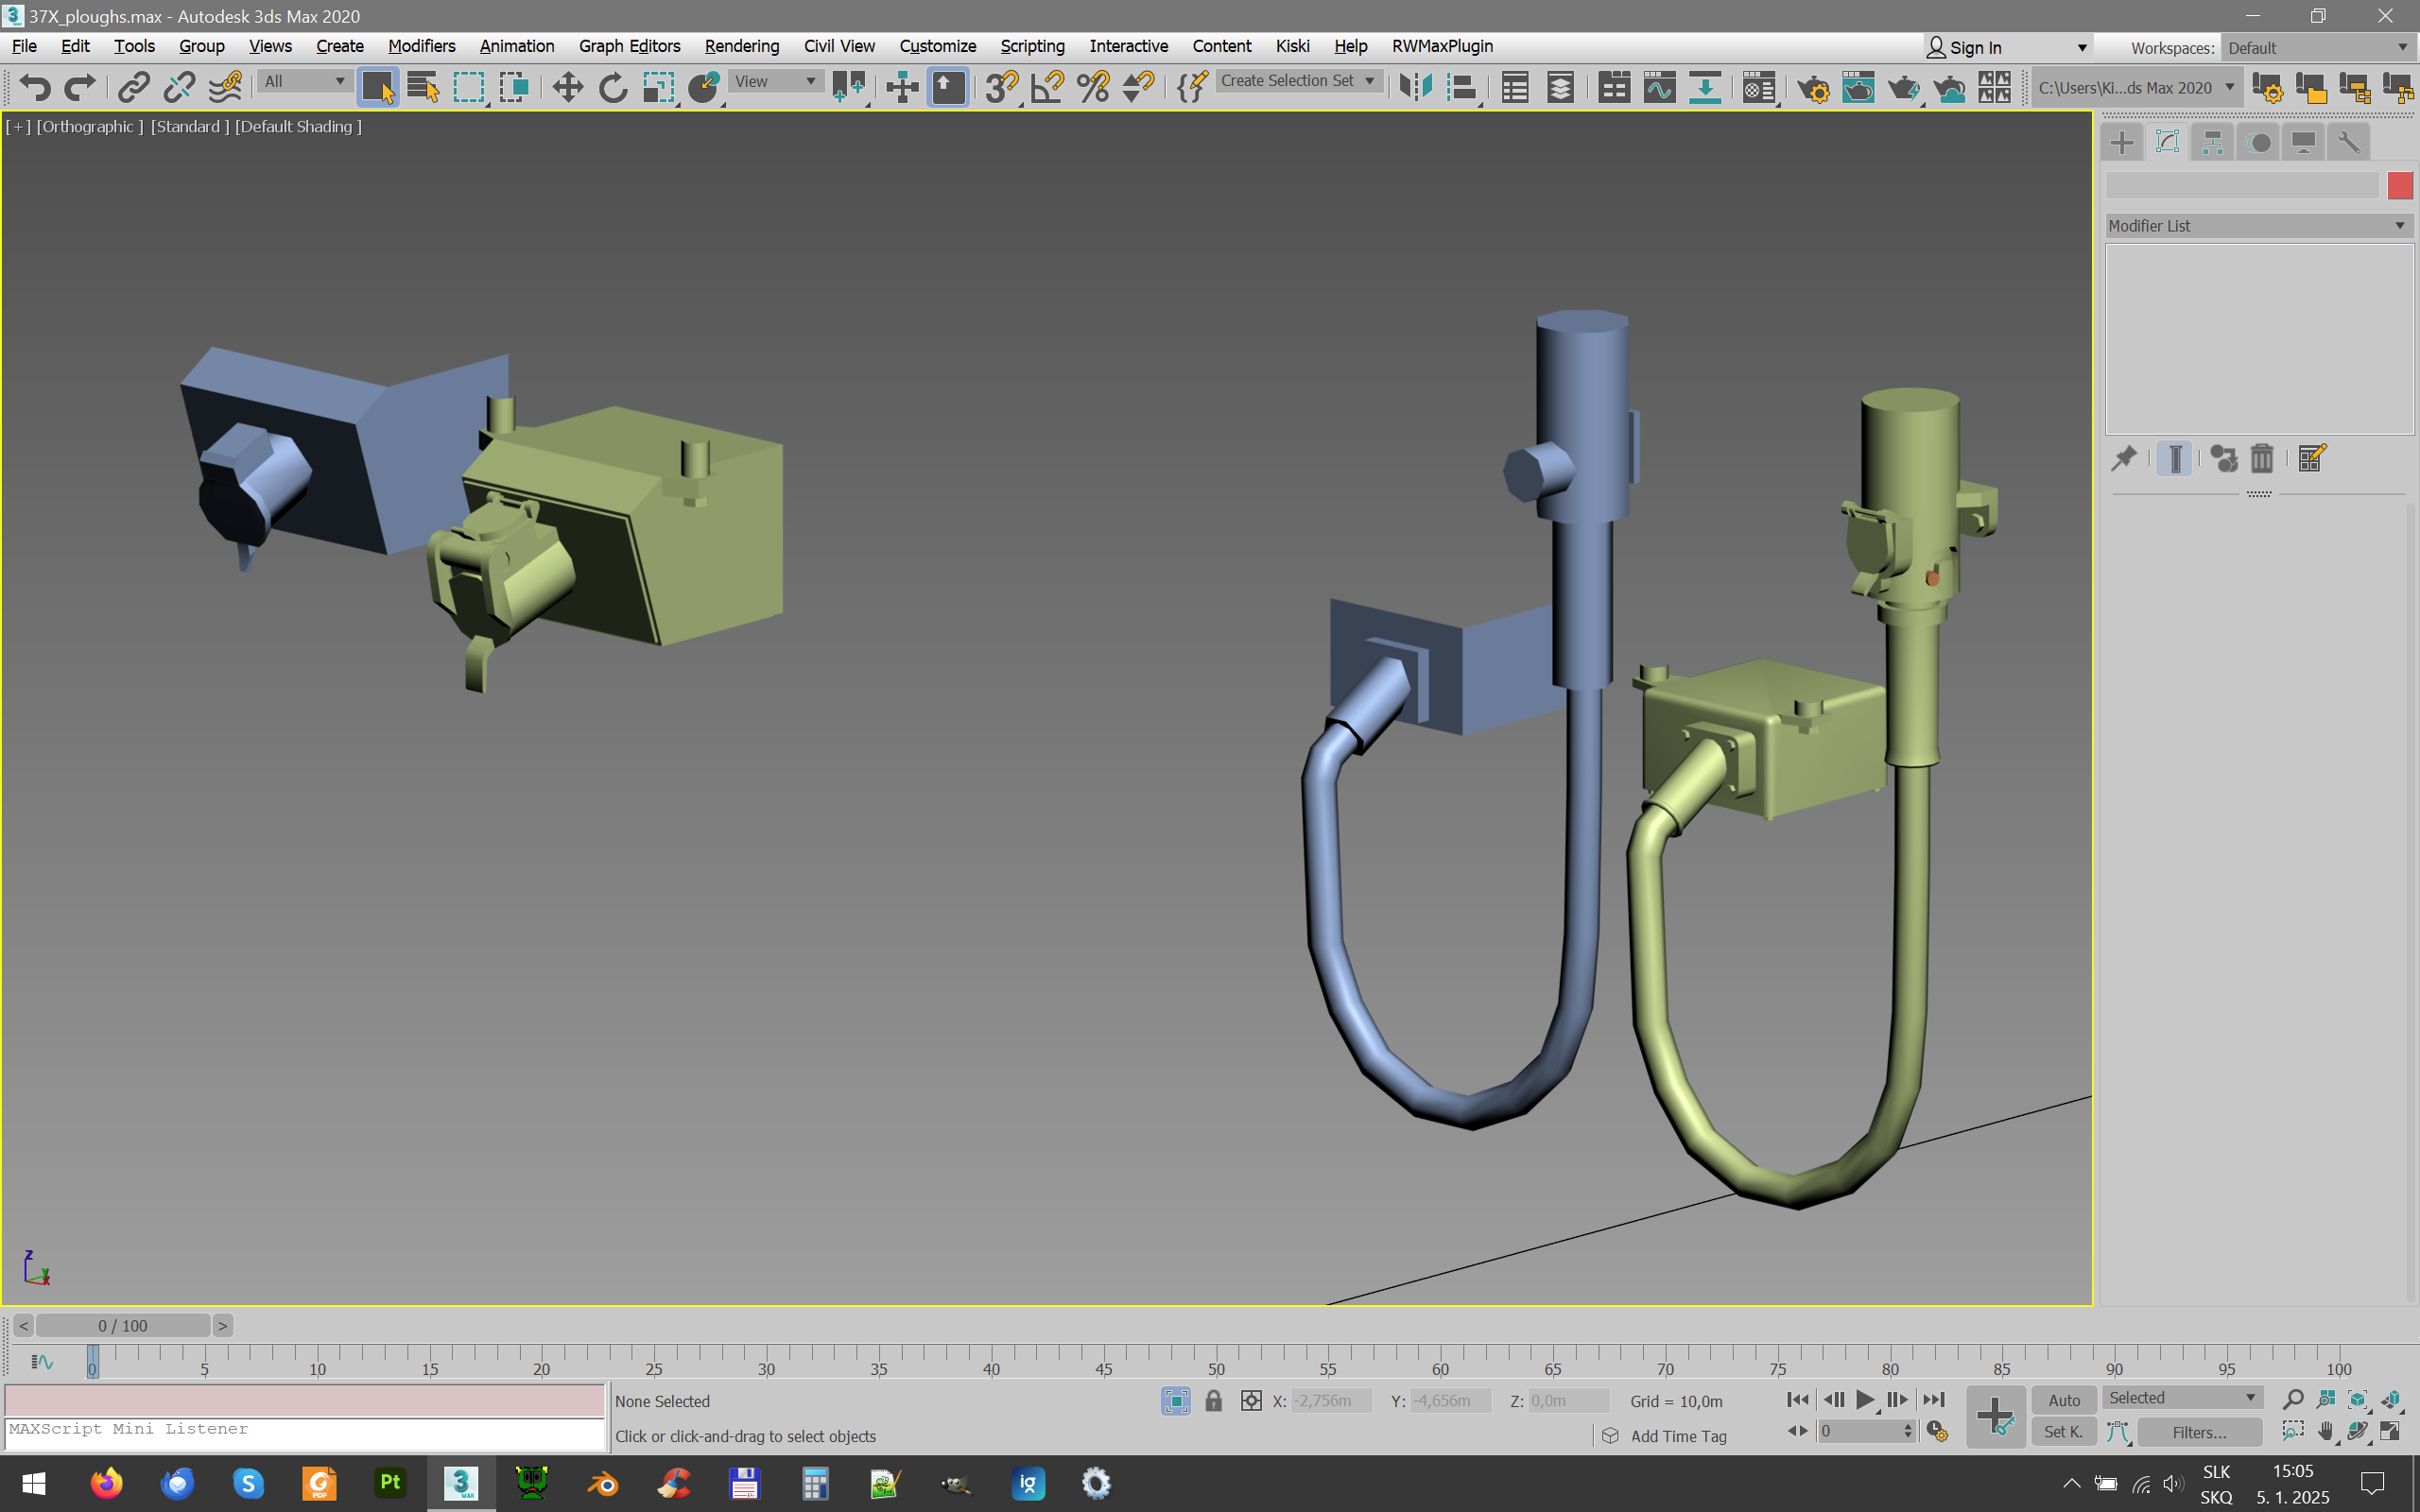Toggle Percent Snap
This screenshot has height=1512, width=2420.
[x=1093, y=88]
